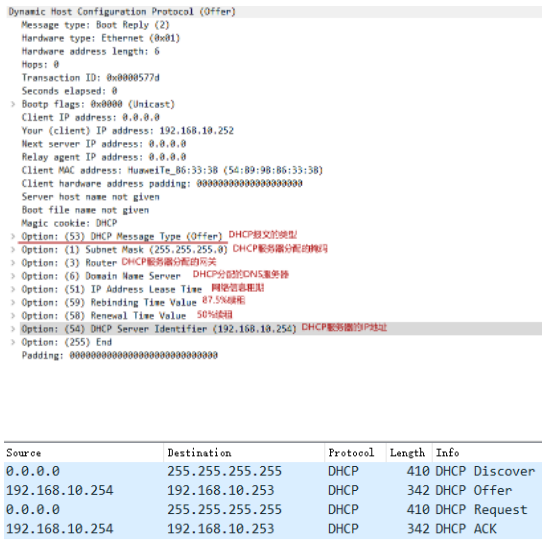Select the Transaction ID field
This screenshot has width=550, height=544.
click(90, 78)
